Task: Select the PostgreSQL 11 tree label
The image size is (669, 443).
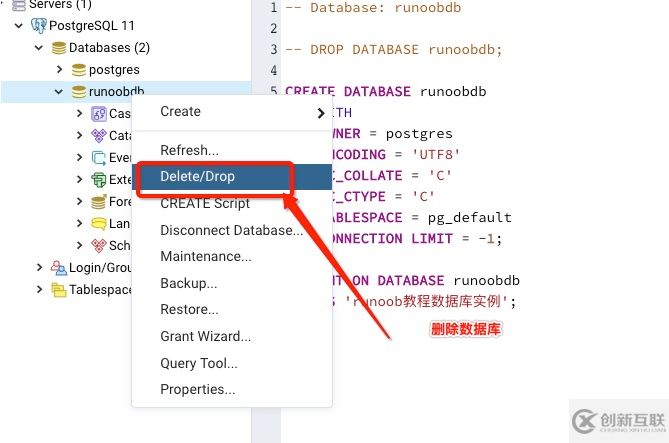Action: (92, 26)
